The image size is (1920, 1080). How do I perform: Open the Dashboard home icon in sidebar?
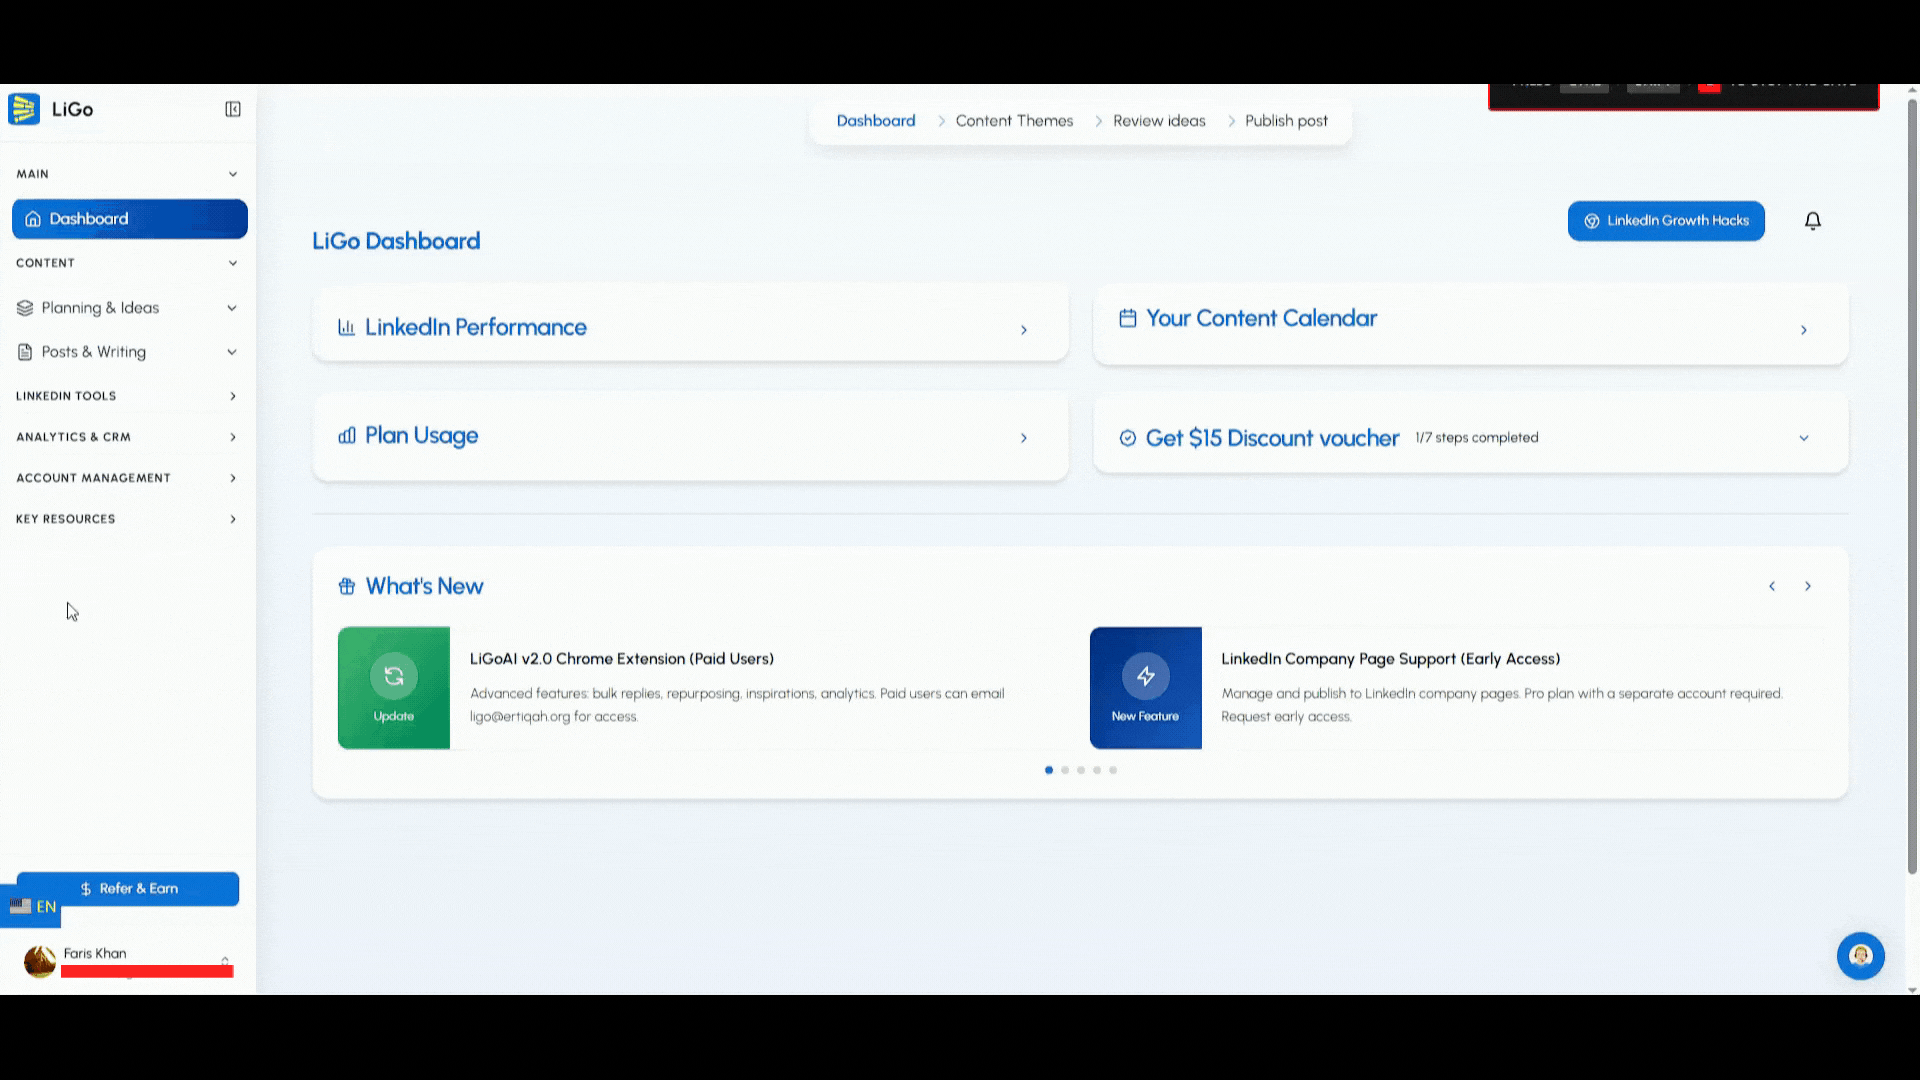33,219
